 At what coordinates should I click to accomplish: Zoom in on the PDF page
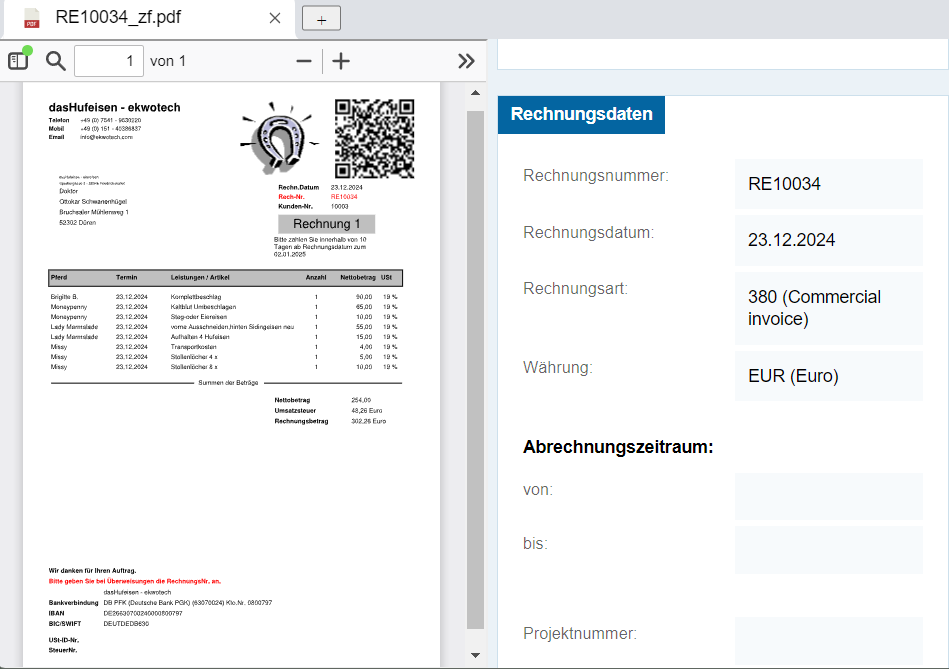point(341,61)
